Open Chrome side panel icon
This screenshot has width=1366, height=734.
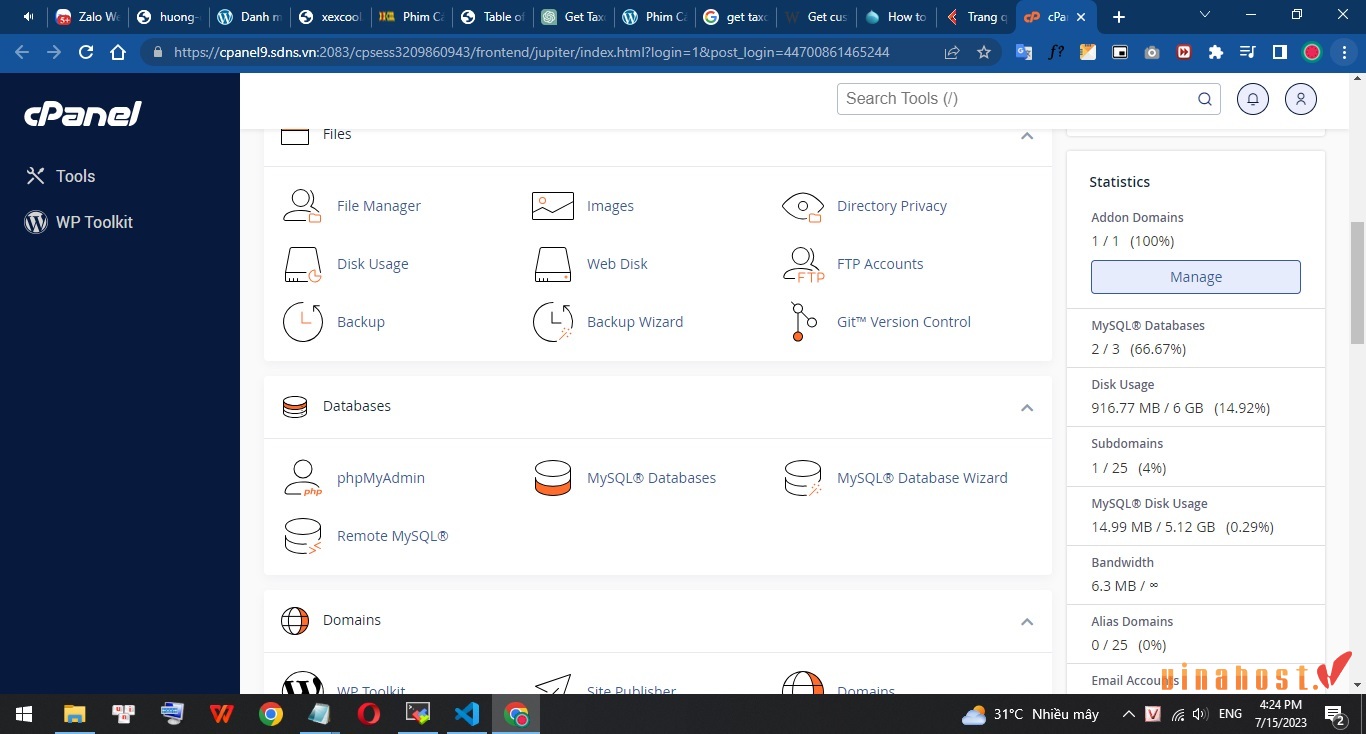coord(1279,52)
